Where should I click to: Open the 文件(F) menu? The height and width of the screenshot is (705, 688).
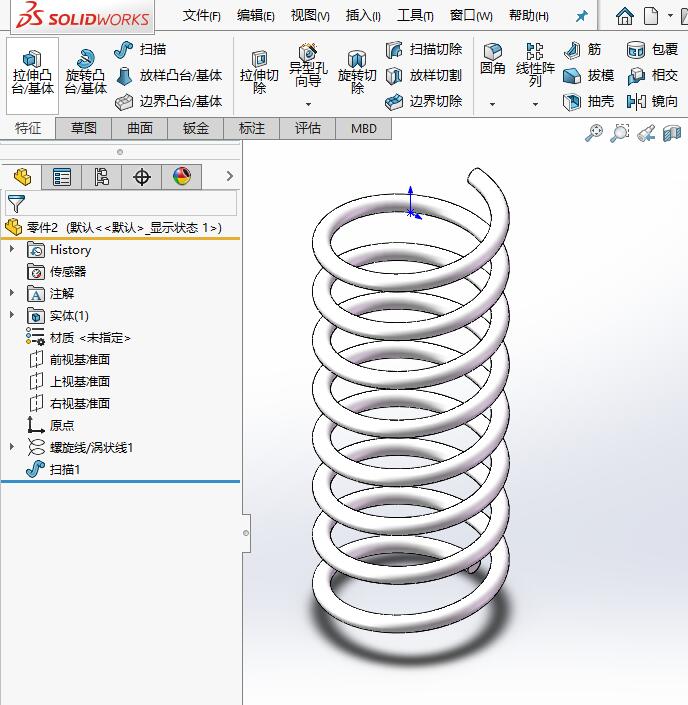[202, 16]
